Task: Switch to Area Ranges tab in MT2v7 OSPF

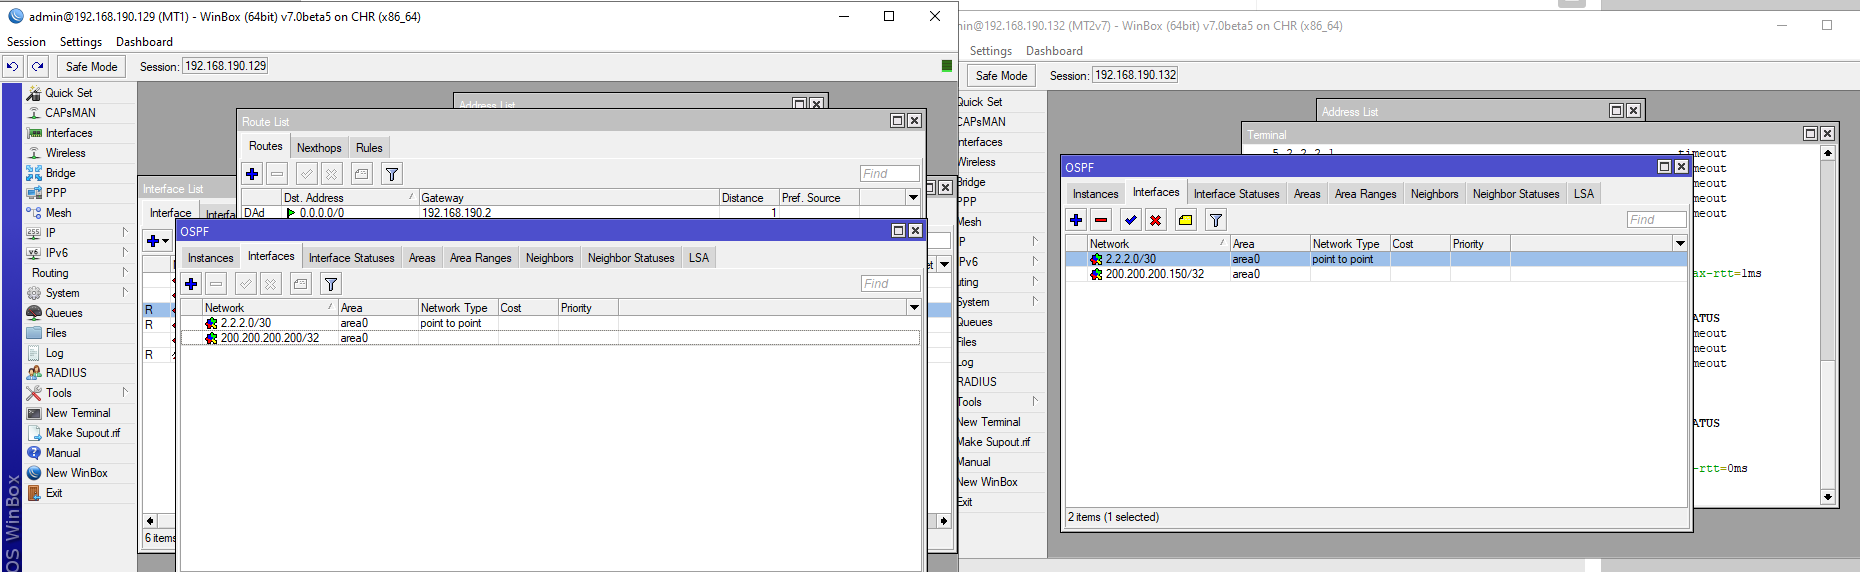Action: [1365, 193]
